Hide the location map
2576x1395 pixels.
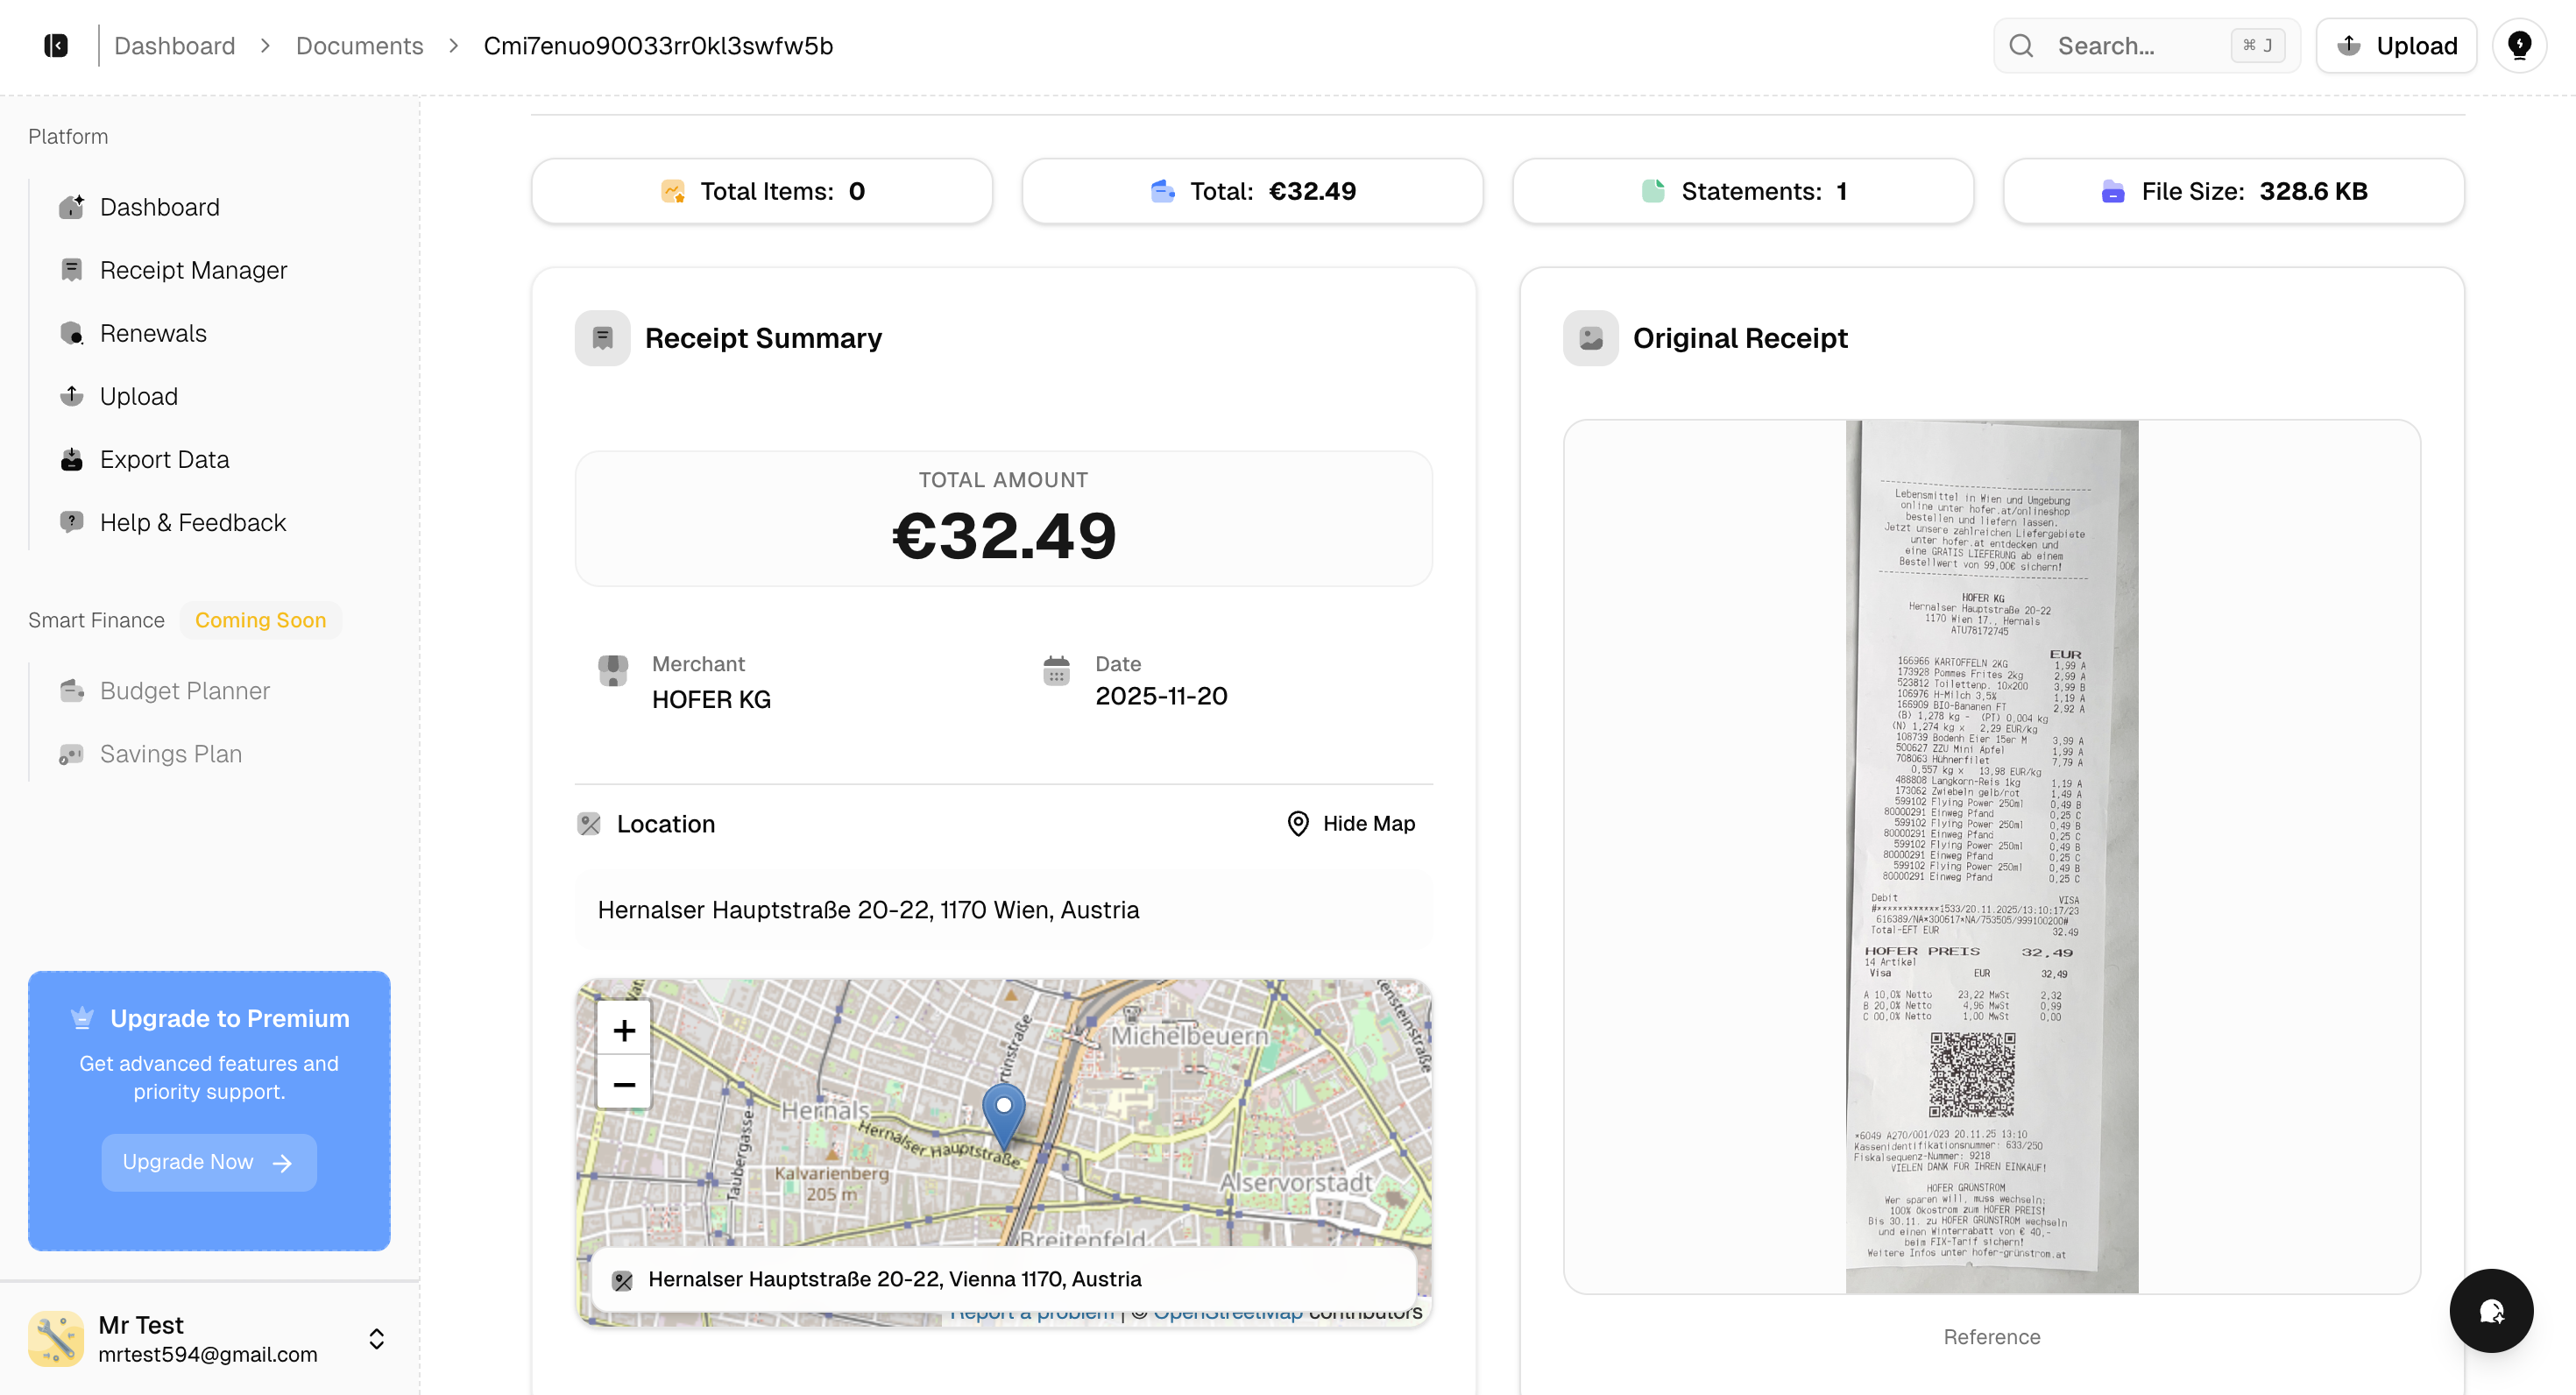pos(1351,824)
